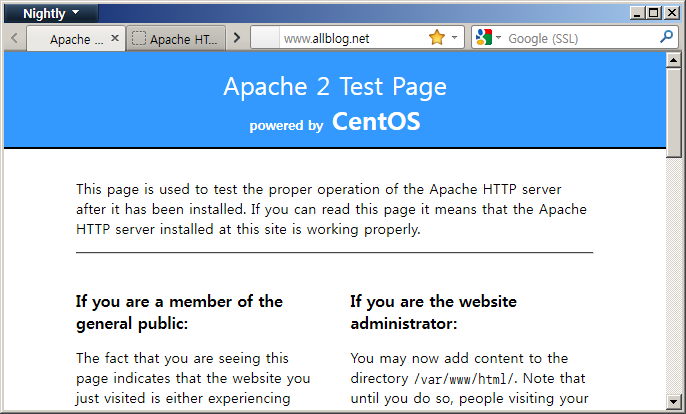Click the 'powered by' text
686x414 pixels.
[x=286, y=126]
